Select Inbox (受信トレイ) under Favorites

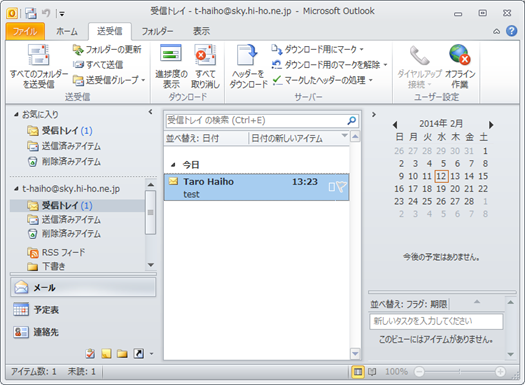click(59, 131)
